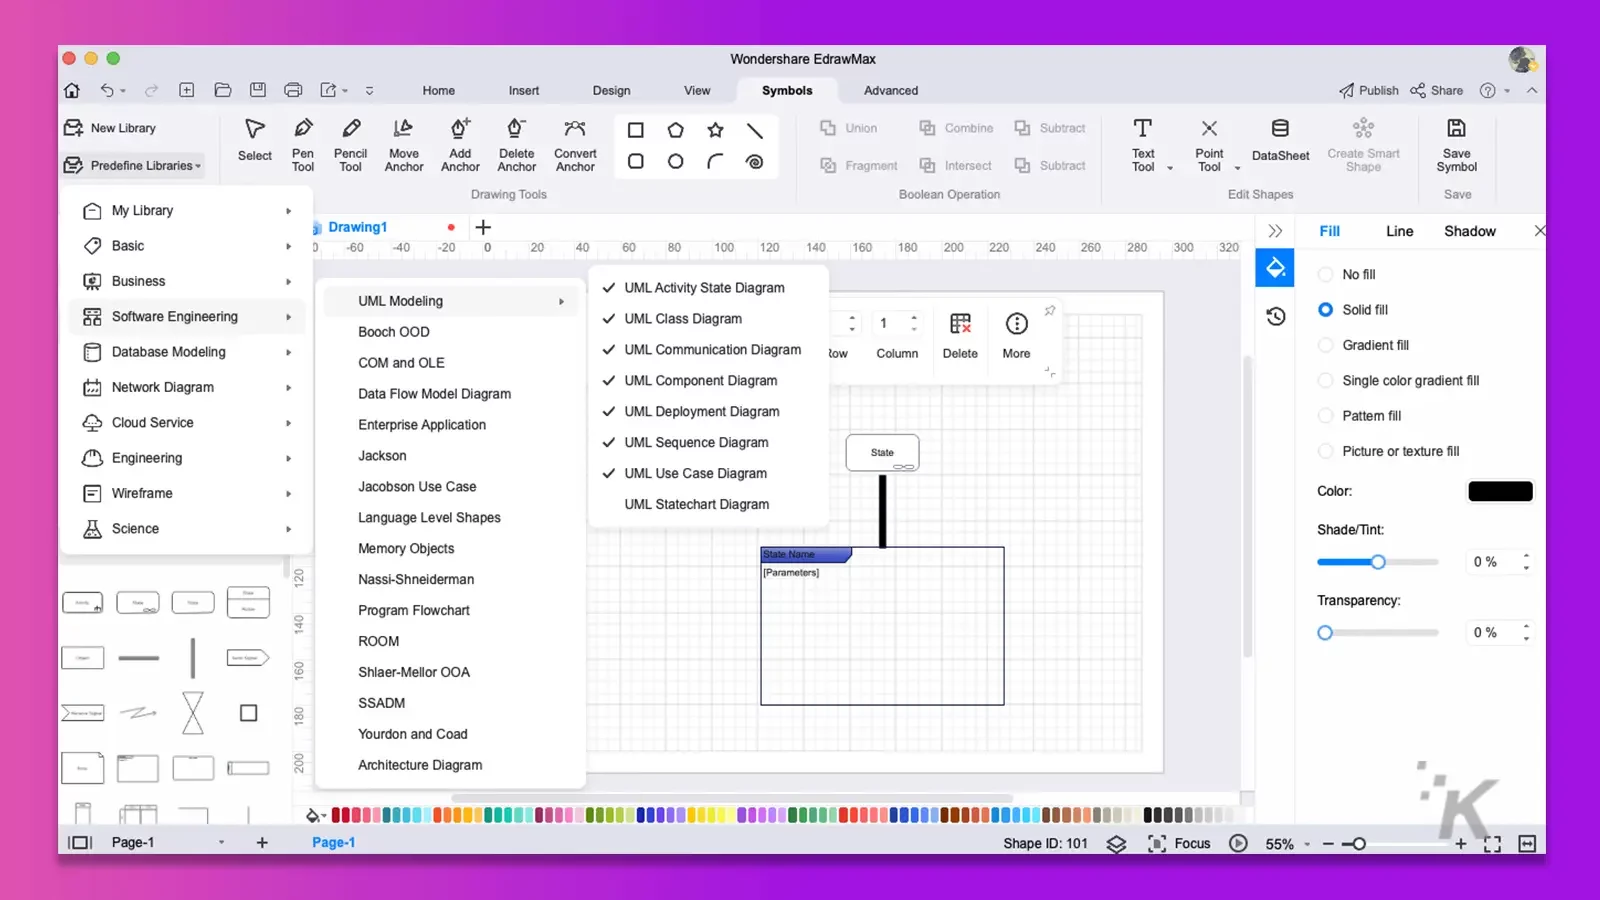1600x900 pixels.
Task: Pick the straight line drawing tool
Action: [755, 130]
